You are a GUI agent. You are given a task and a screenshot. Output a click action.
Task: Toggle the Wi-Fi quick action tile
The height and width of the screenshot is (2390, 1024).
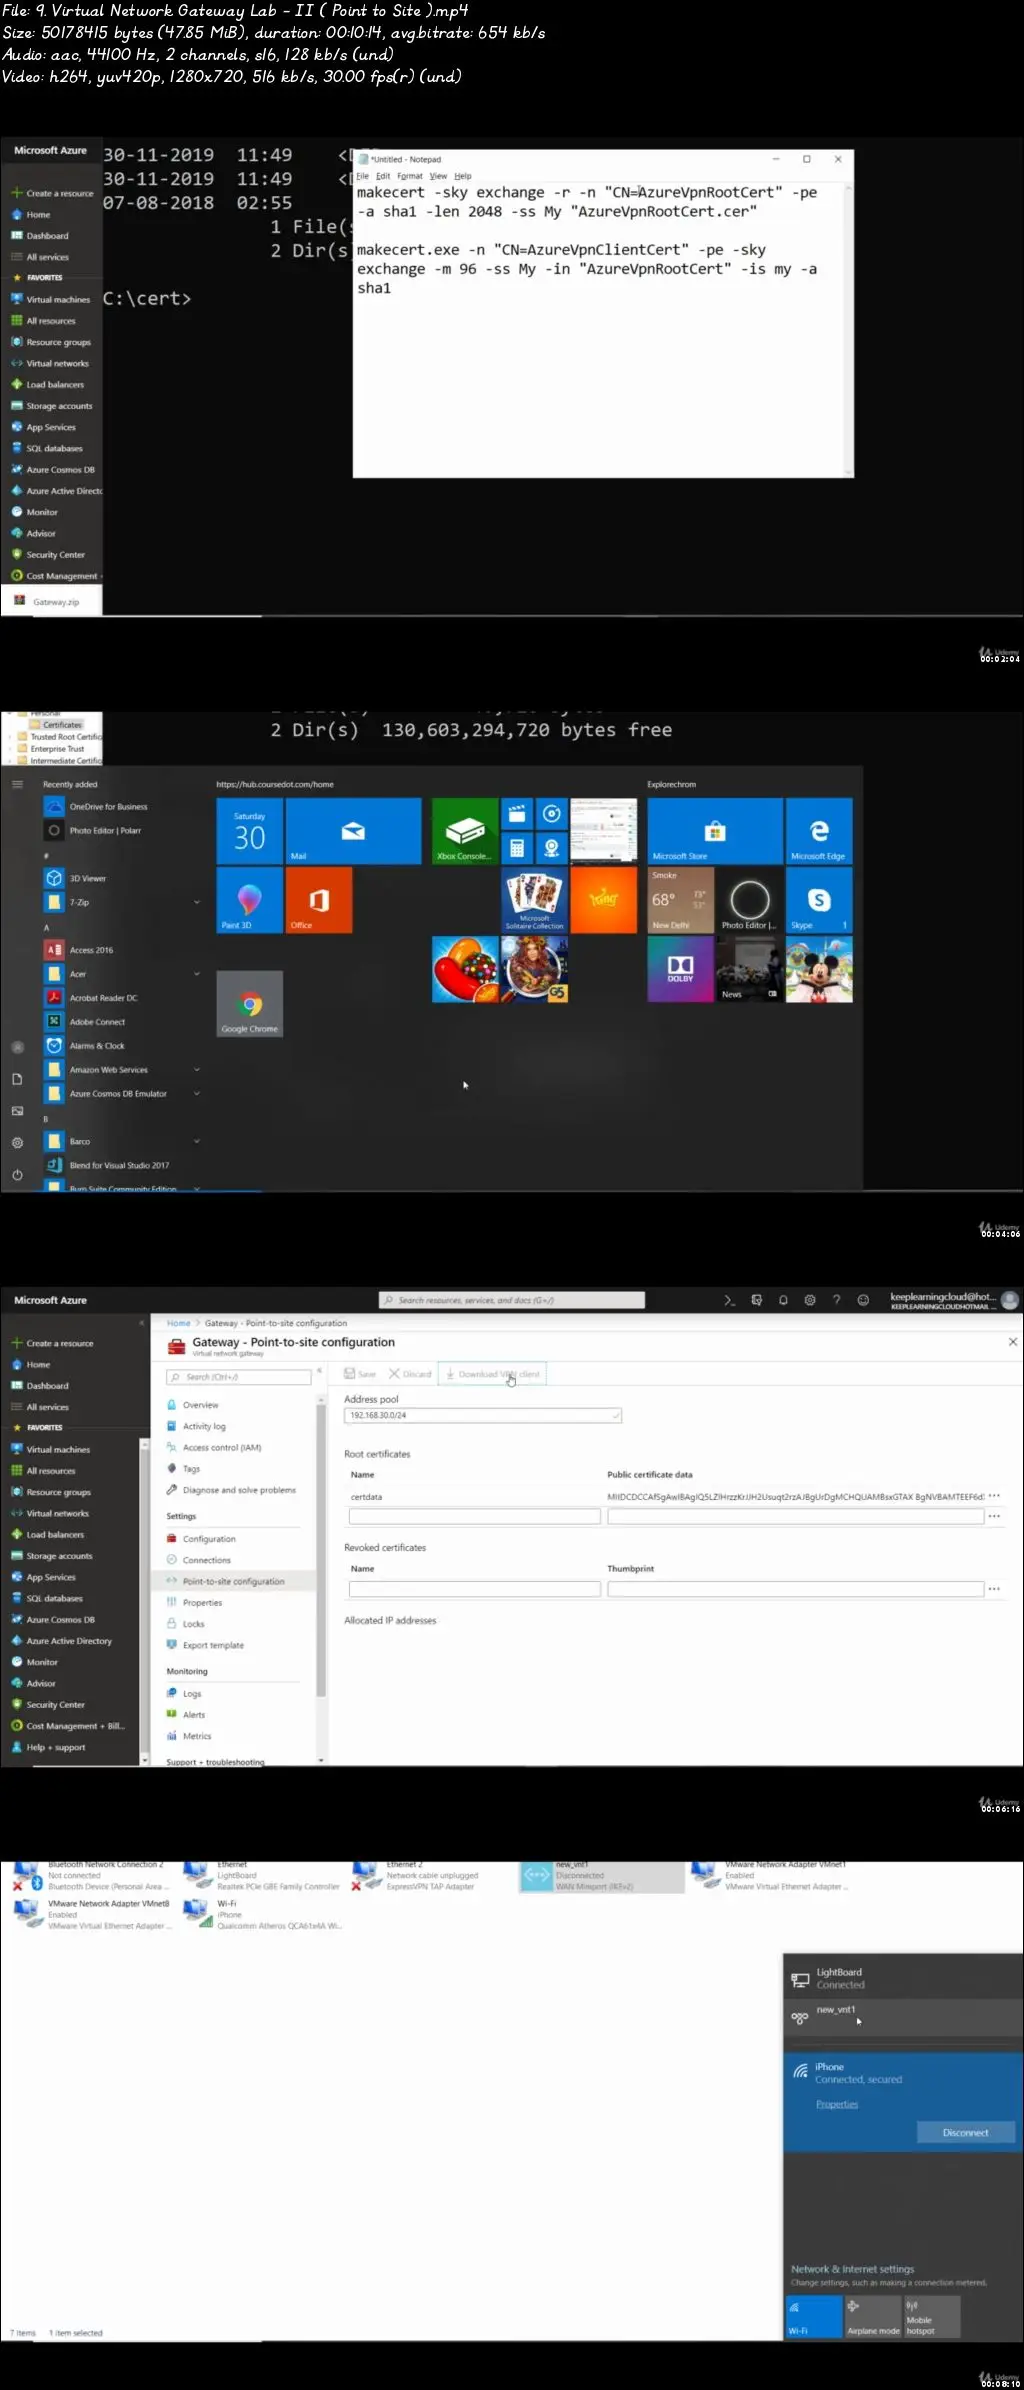pyautogui.click(x=813, y=2315)
